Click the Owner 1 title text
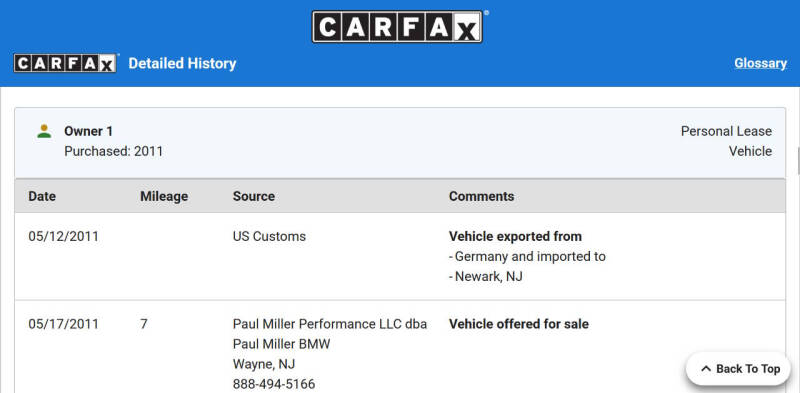The image size is (800, 393). coord(88,131)
